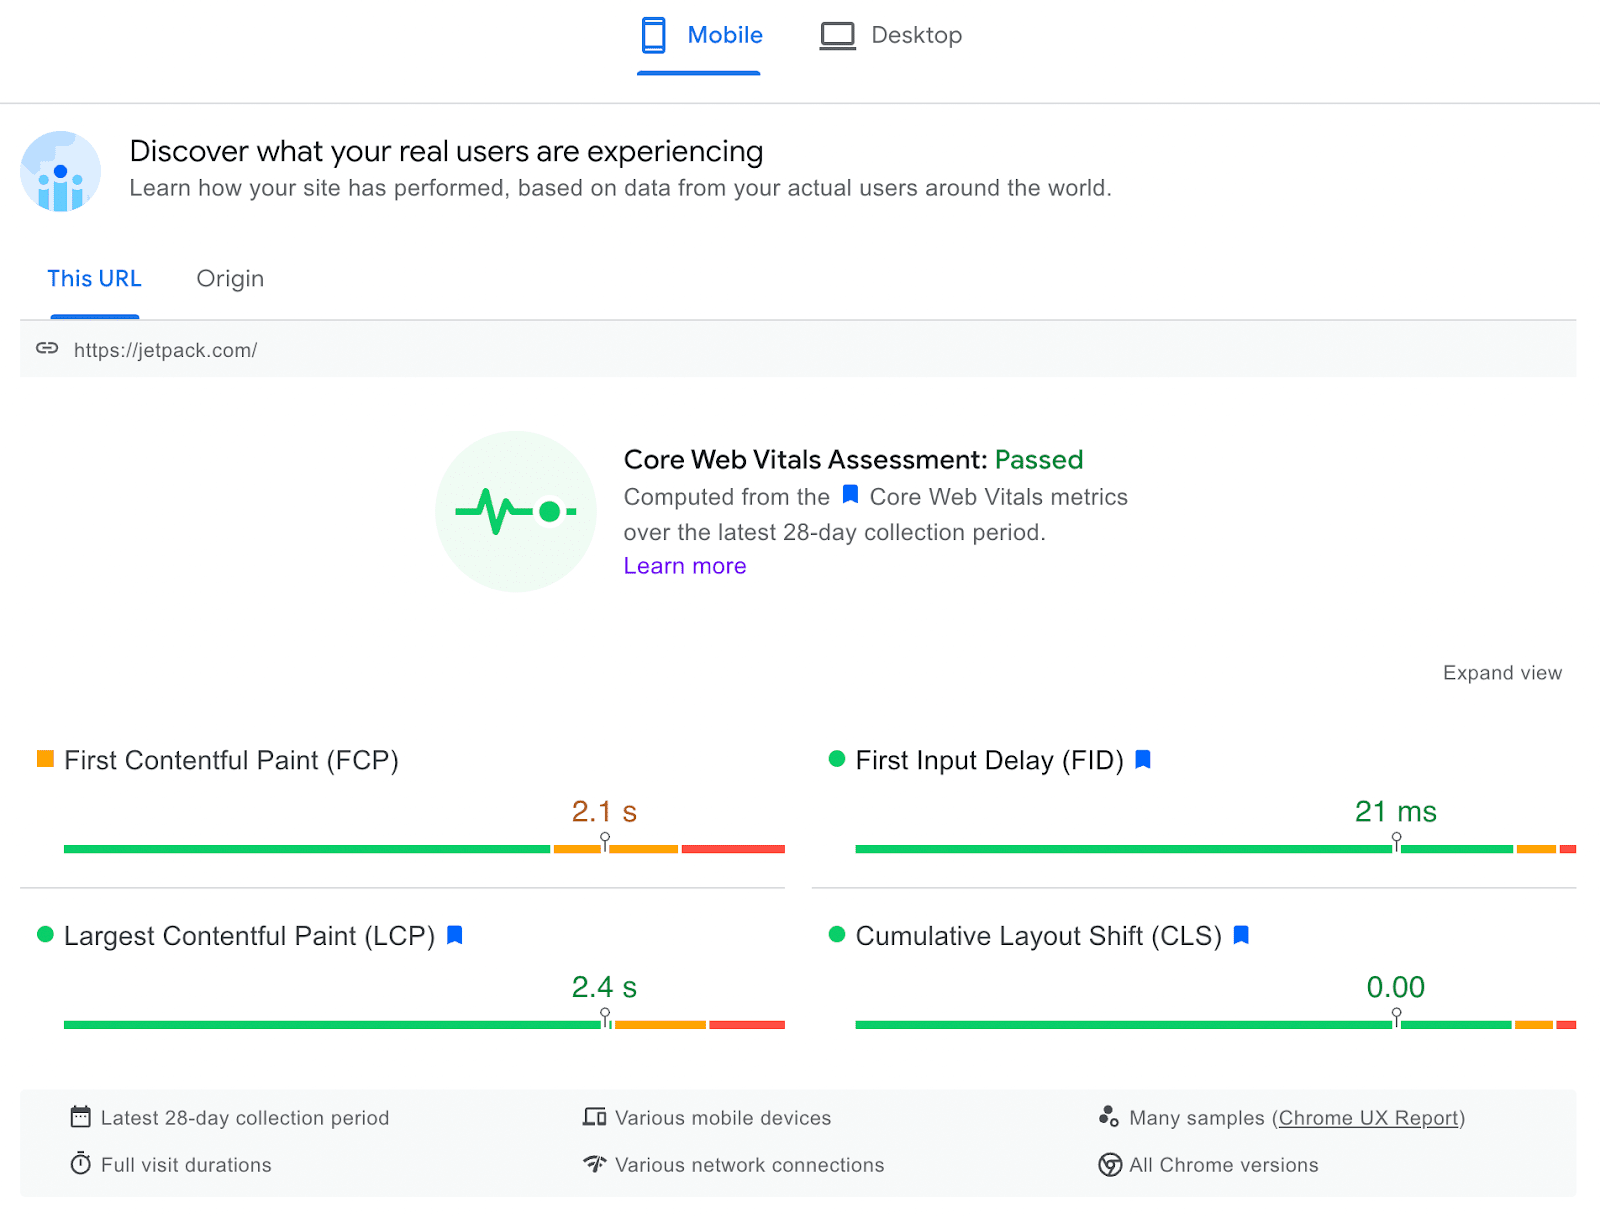Click calendar icon for 28-day collection period
Viewport: 1600px width, 1218px height.
tap(81, 1116)
